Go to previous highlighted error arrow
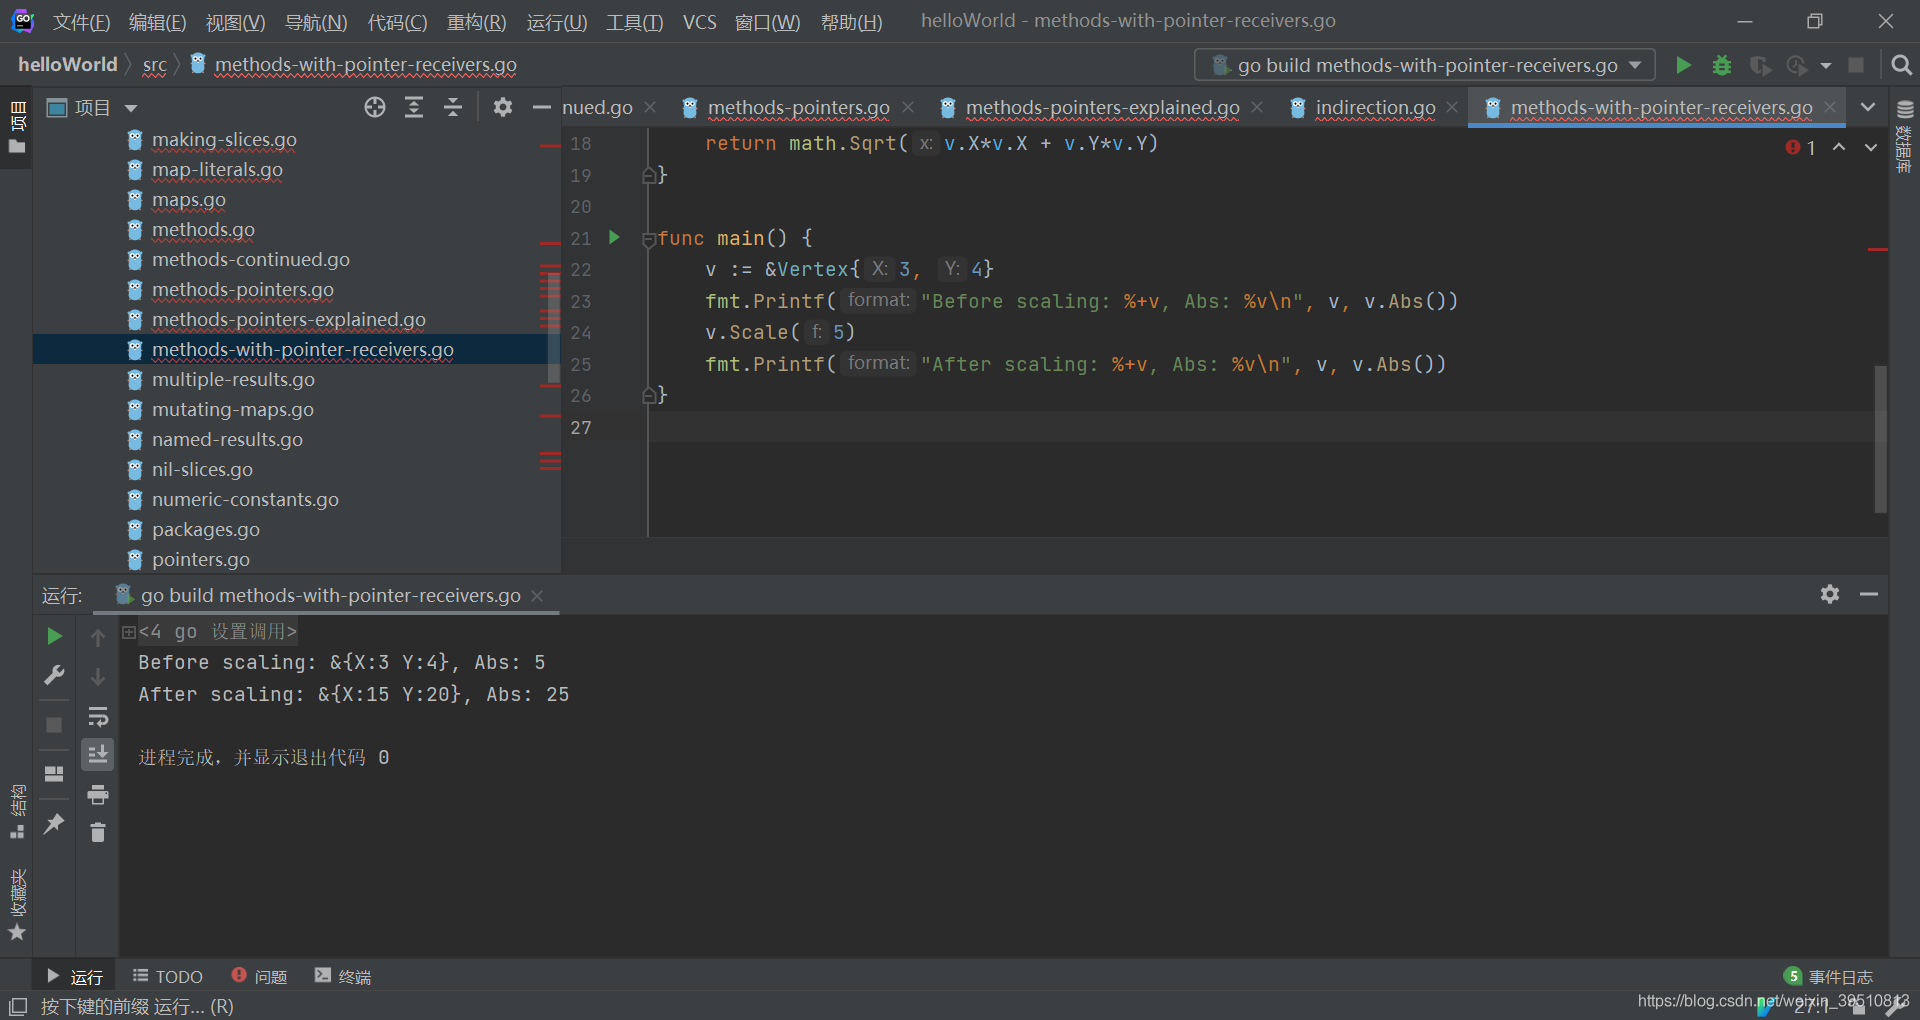Screen dimensions: 1920x1020 tap(1838, 147)
